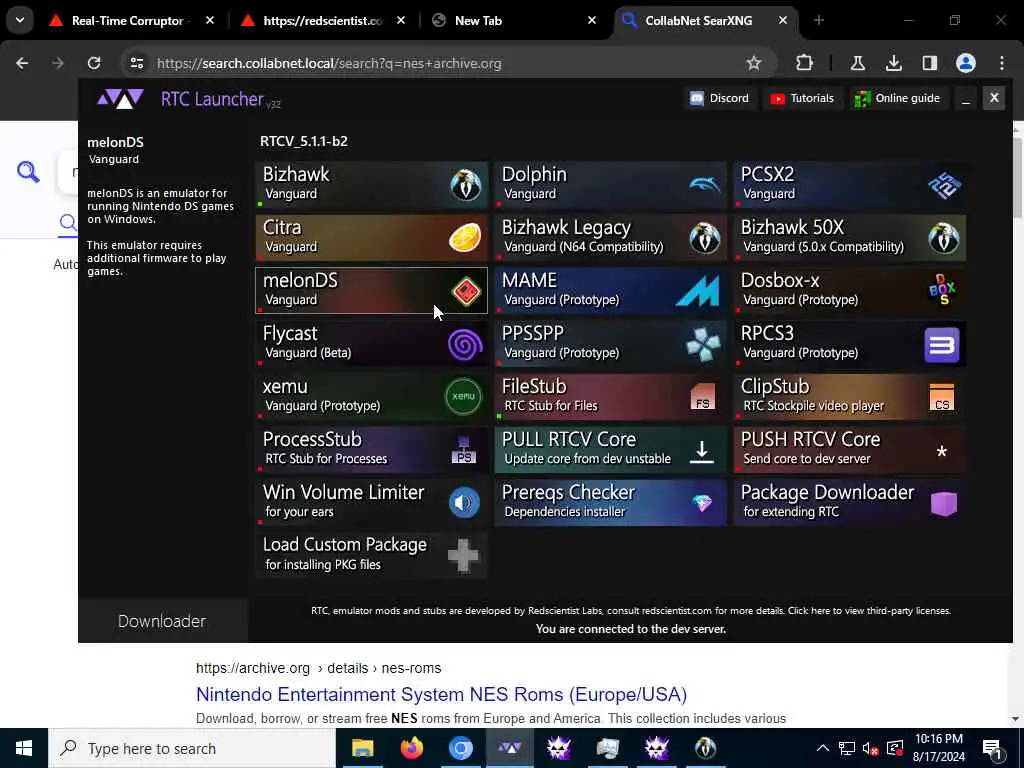Open ClipStub Stockpile video player tile
Viewport: 1024px width, 768px height.
(849, 396)
